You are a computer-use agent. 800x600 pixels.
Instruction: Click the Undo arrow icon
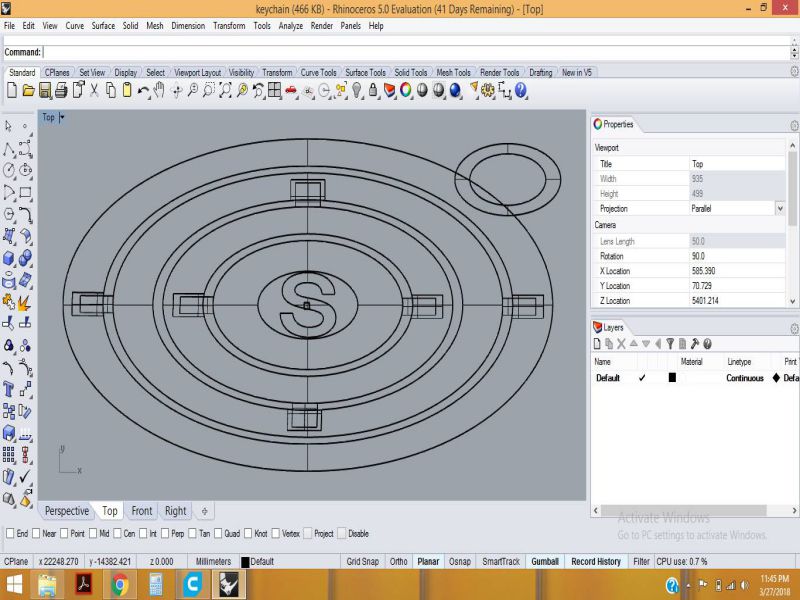tap(144, 90)
